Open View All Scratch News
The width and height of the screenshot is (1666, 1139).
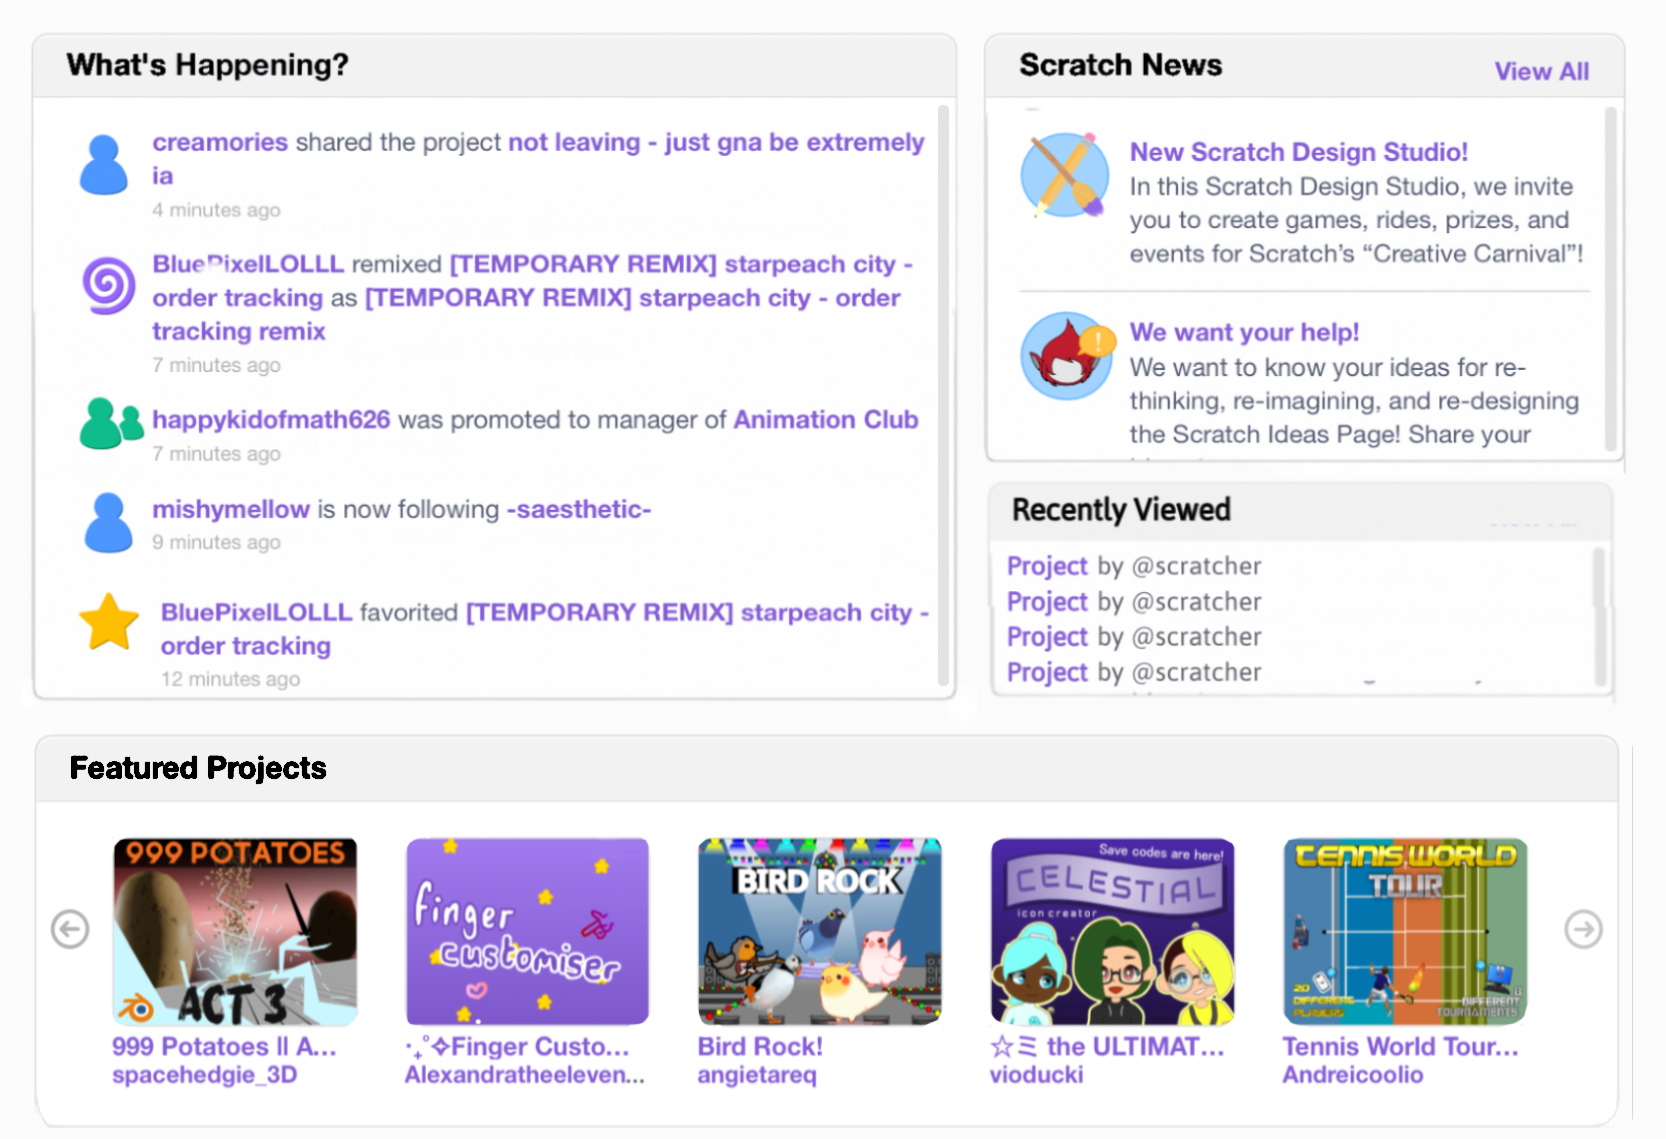click(1541, 71)
